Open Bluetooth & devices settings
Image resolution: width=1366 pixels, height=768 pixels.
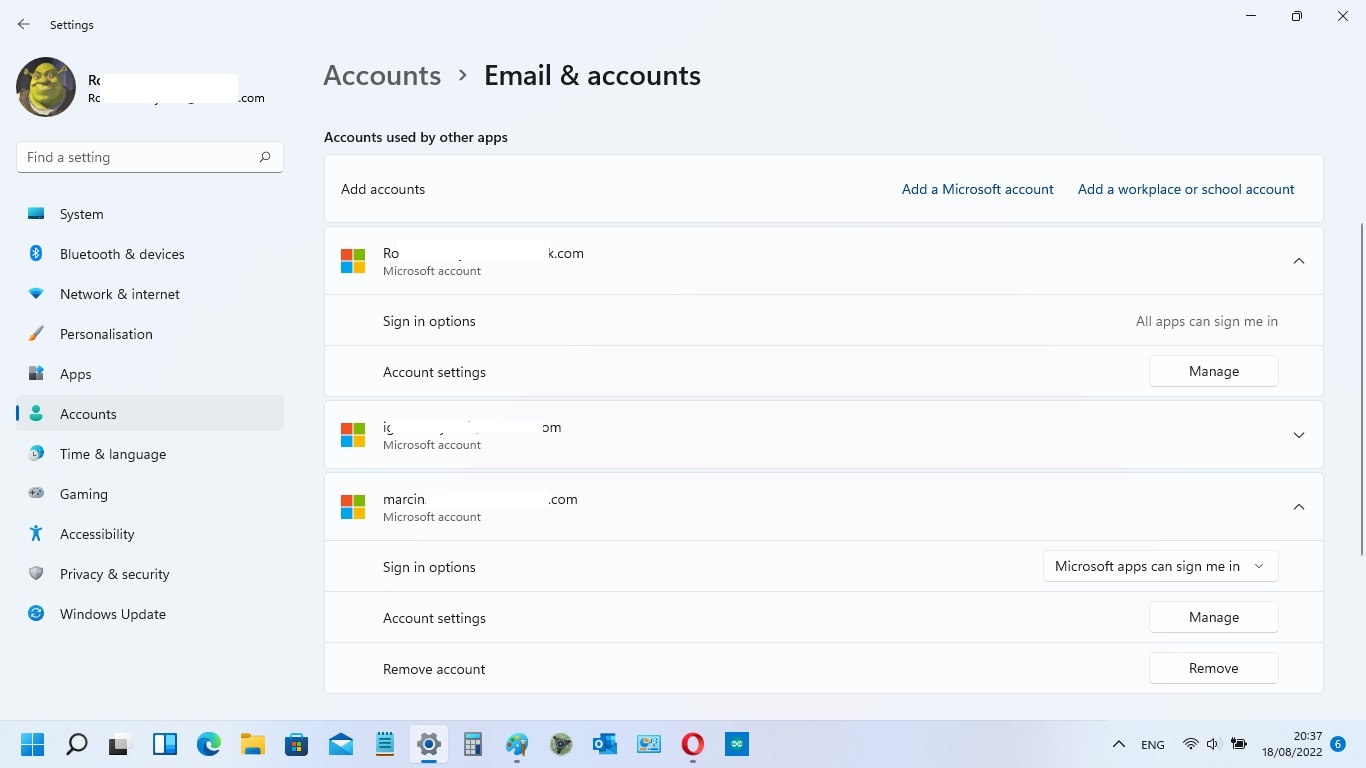click(150, 254)
